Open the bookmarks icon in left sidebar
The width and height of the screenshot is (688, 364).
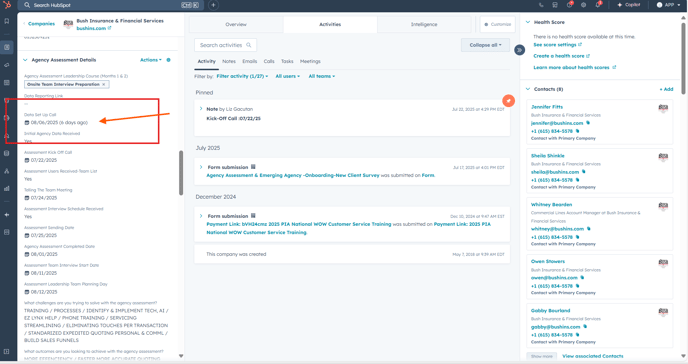point(7,21)
